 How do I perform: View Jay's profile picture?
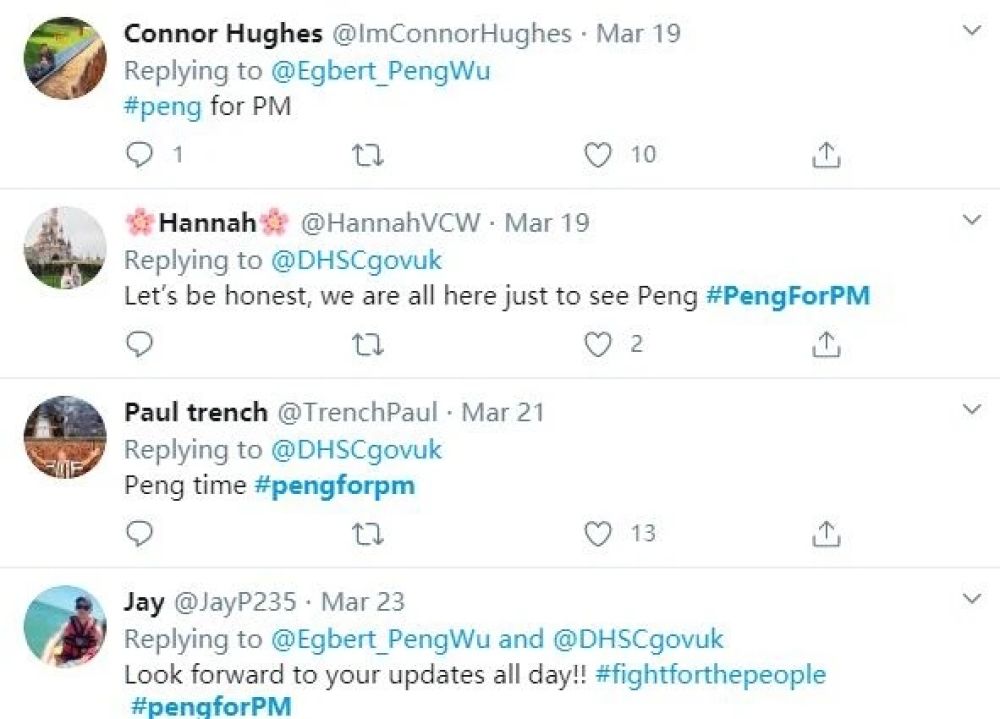(65, 626)
